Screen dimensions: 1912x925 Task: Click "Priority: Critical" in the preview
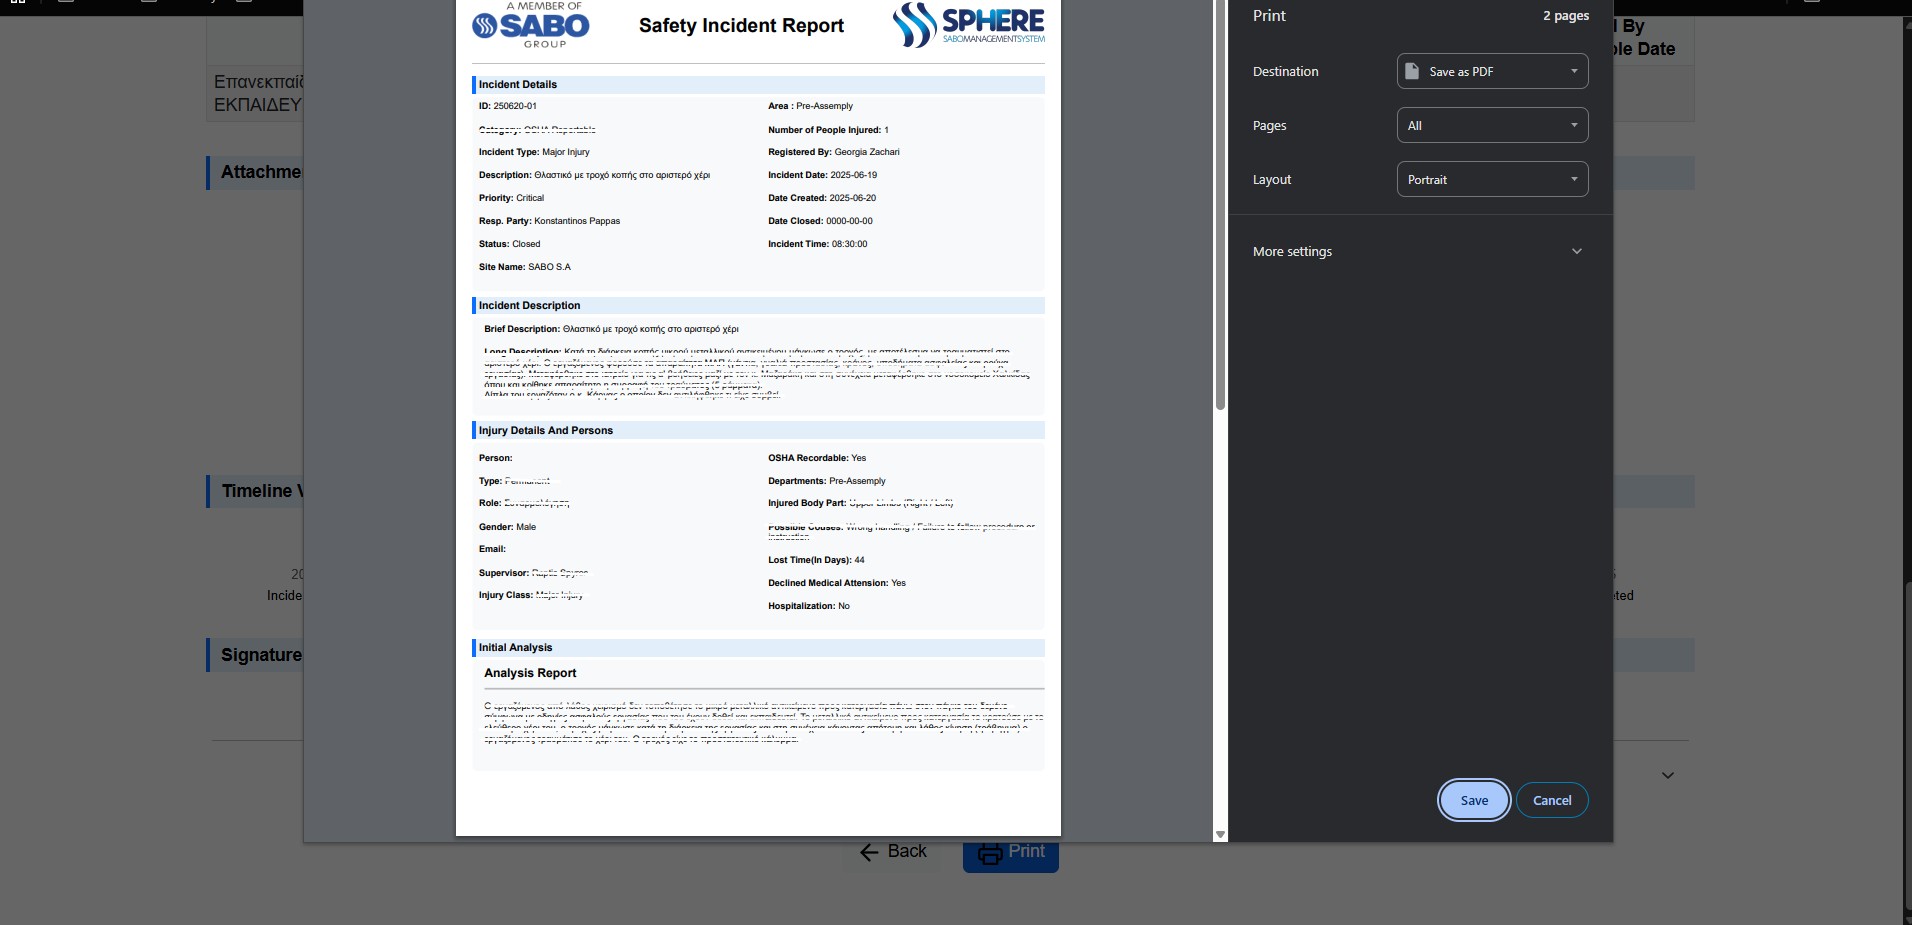coord(511,198)
